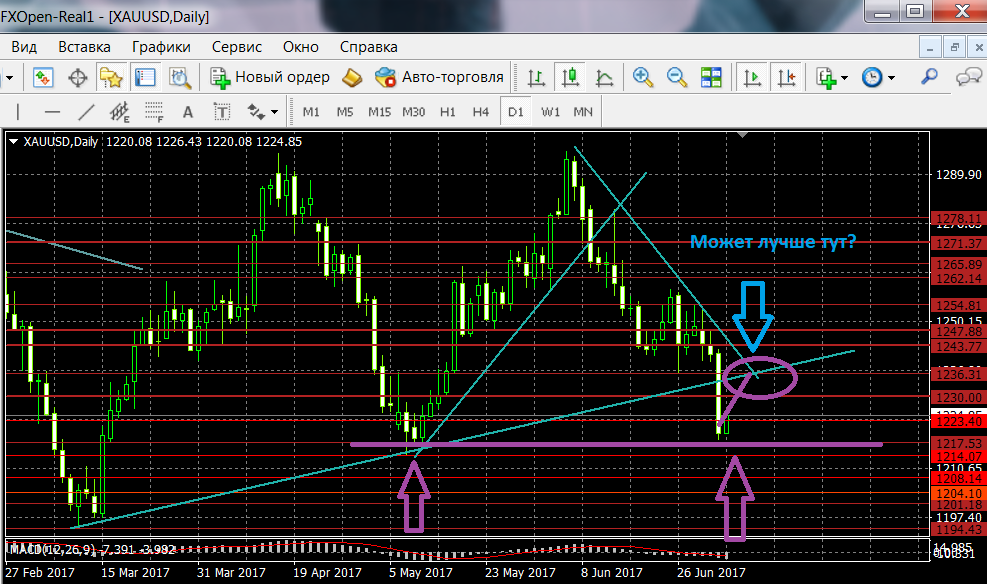
Task: Toggle chart shift icon
Action: pyautogui.click(x=787, y=77)
